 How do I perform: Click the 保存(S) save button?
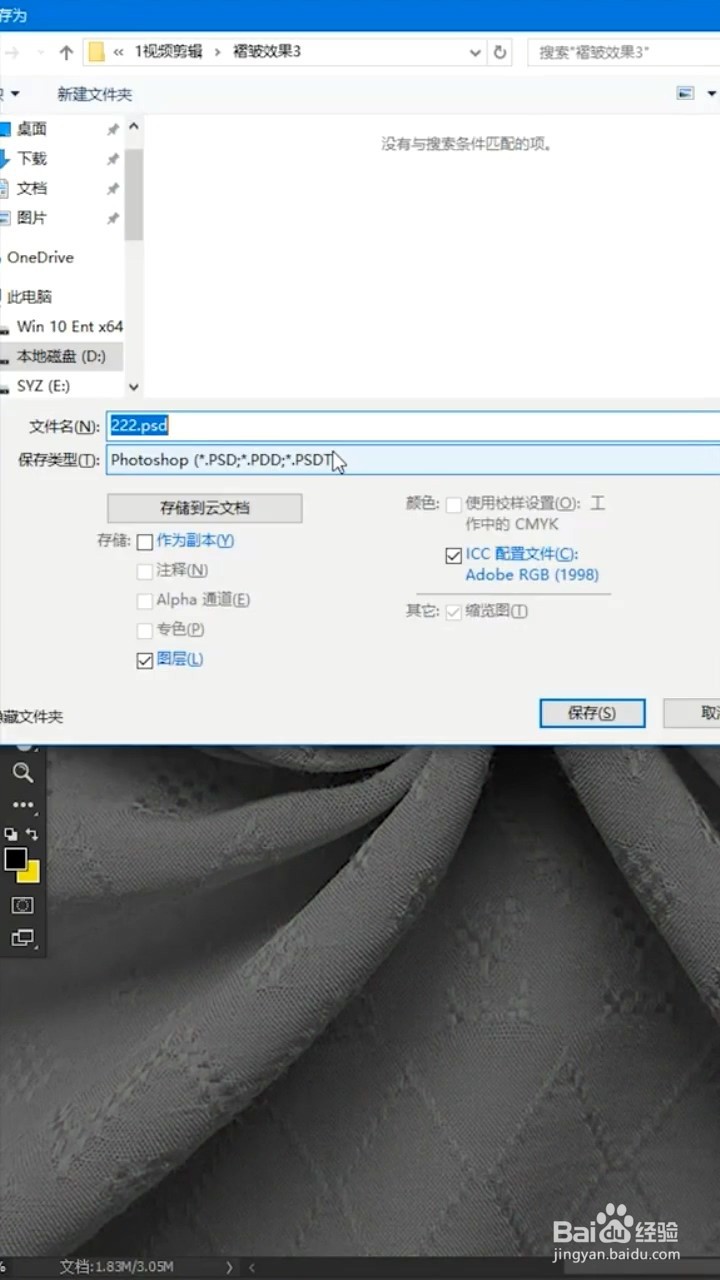tap(592, 713)
